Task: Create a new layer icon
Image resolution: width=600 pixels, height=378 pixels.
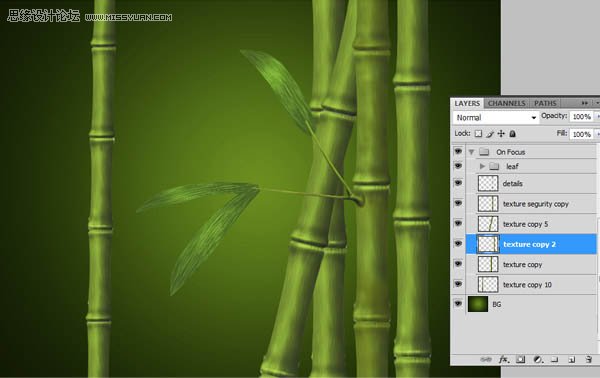Action: (572, 359)
